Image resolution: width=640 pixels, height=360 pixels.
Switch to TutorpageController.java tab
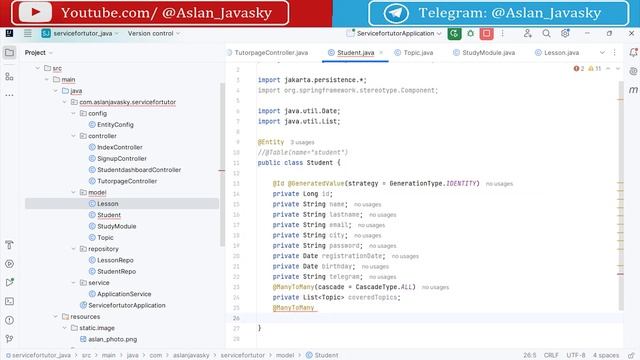coord(268,53)
